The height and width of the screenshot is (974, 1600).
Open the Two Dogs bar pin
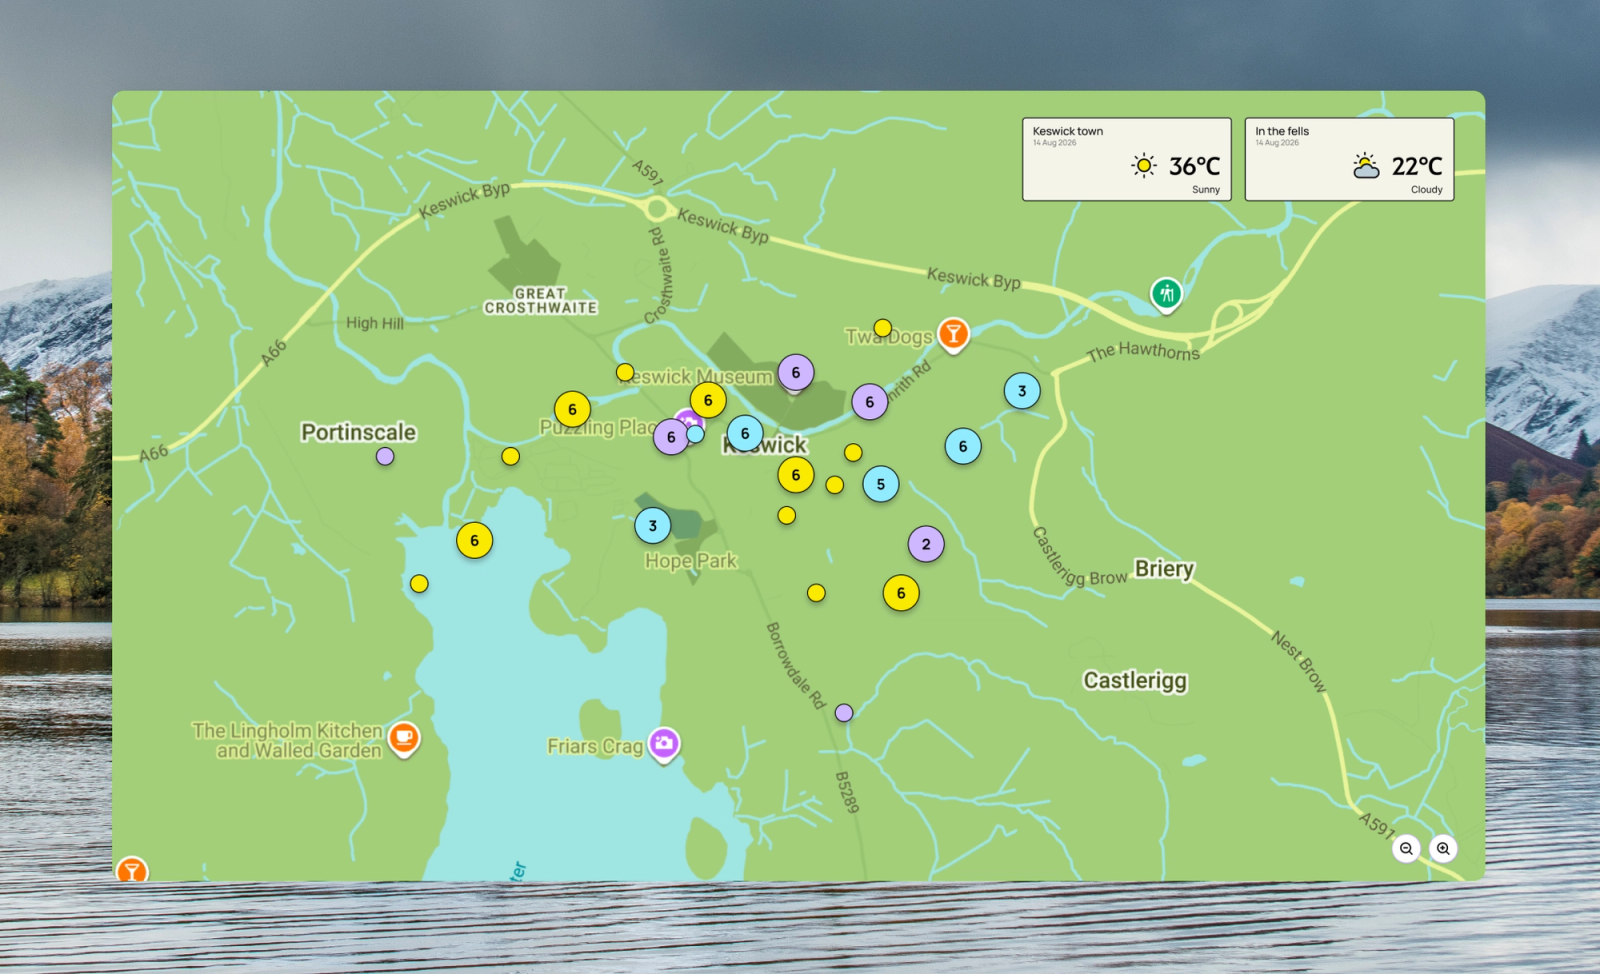coord(954,335)
